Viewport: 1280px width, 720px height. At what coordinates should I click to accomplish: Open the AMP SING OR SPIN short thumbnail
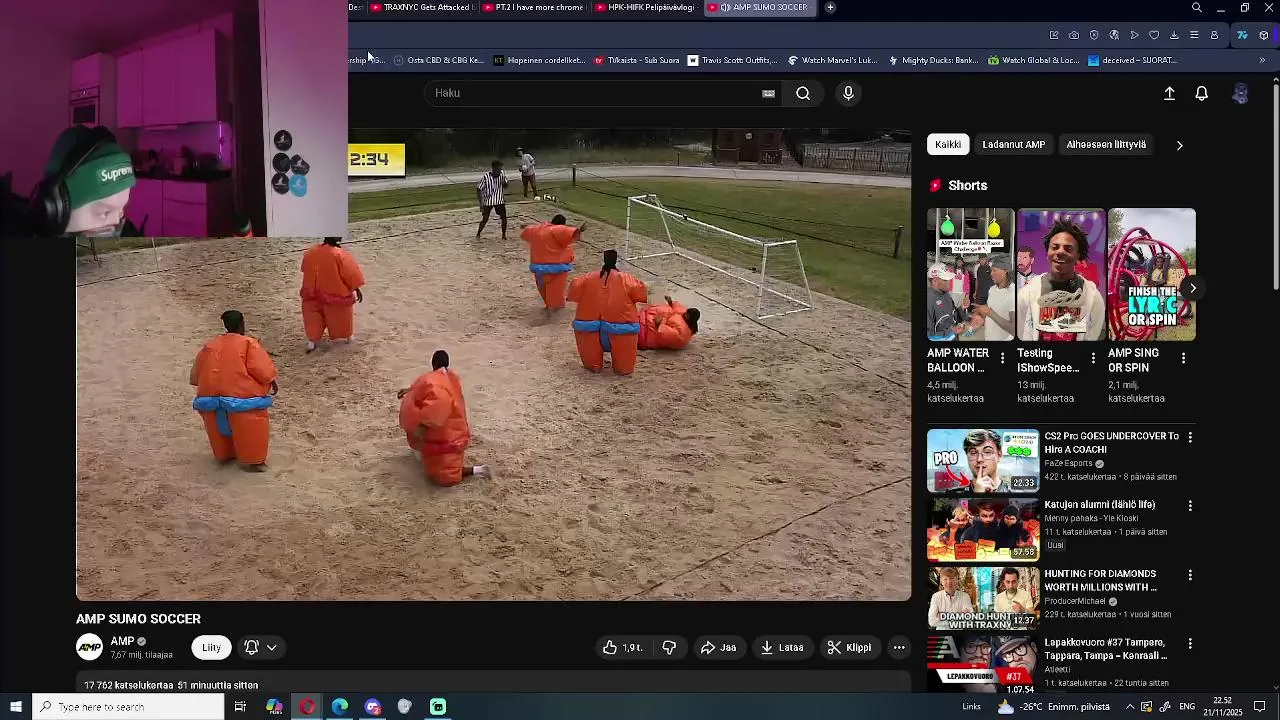click(1152, 275)
